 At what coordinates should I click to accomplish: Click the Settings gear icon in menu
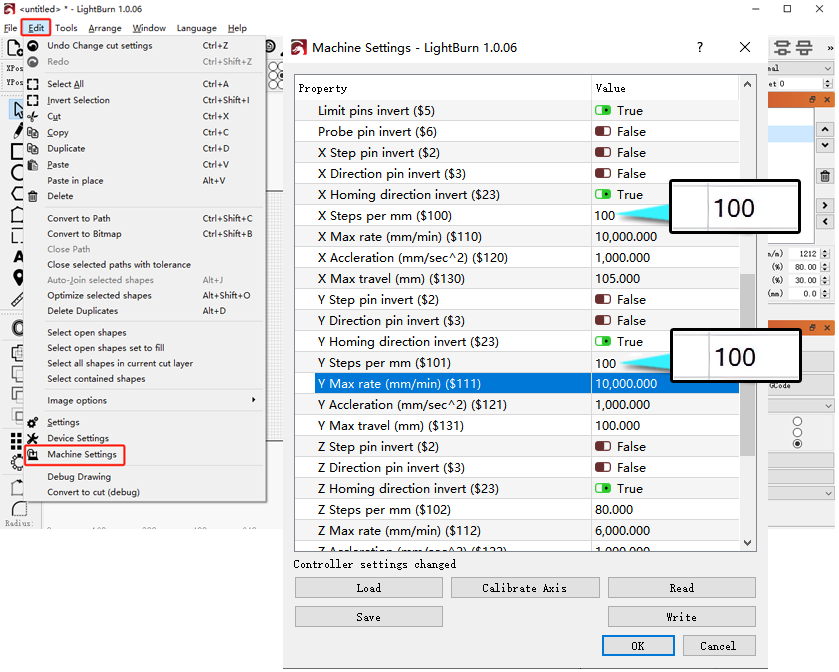pyautogui.click(x=33, y=422)
